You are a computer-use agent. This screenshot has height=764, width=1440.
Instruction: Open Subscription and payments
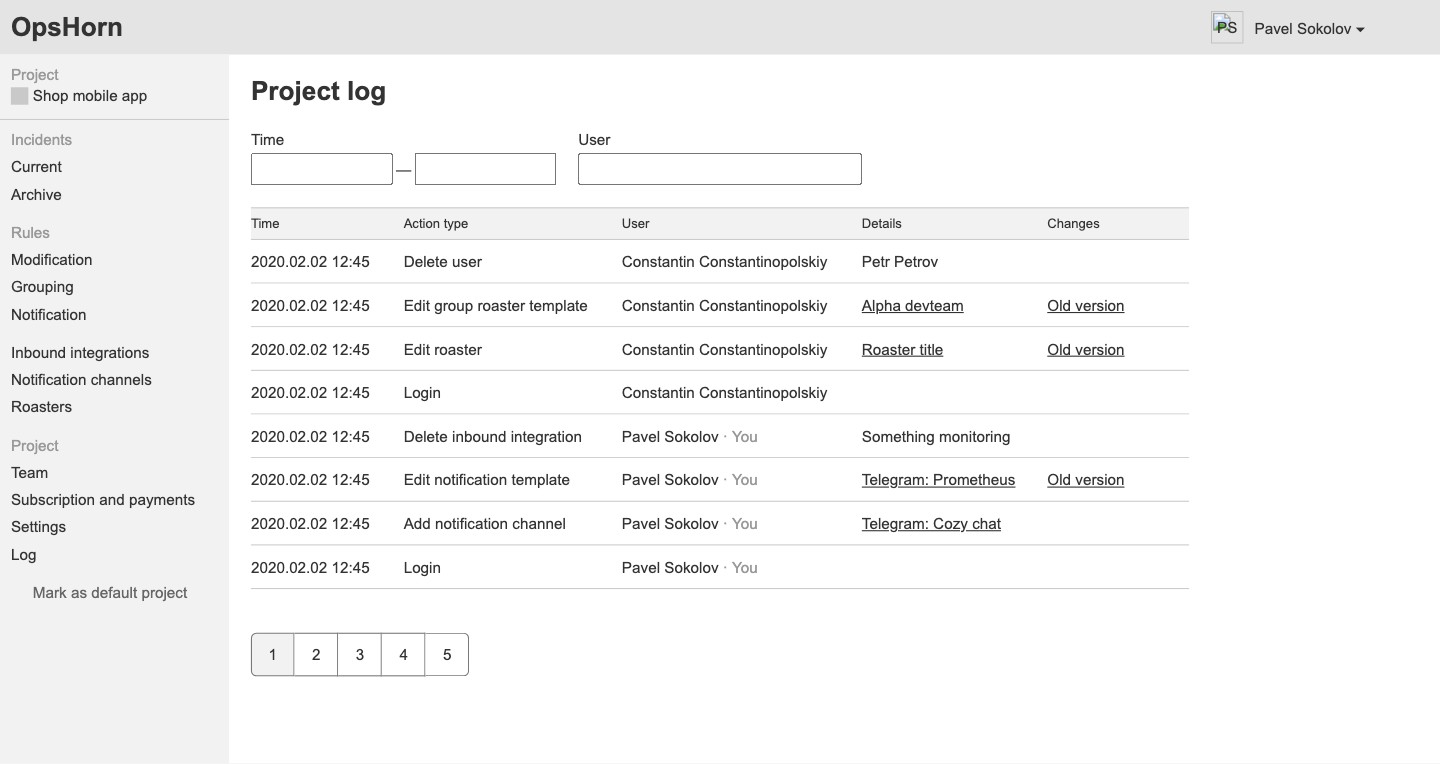(x=103, y=500)
